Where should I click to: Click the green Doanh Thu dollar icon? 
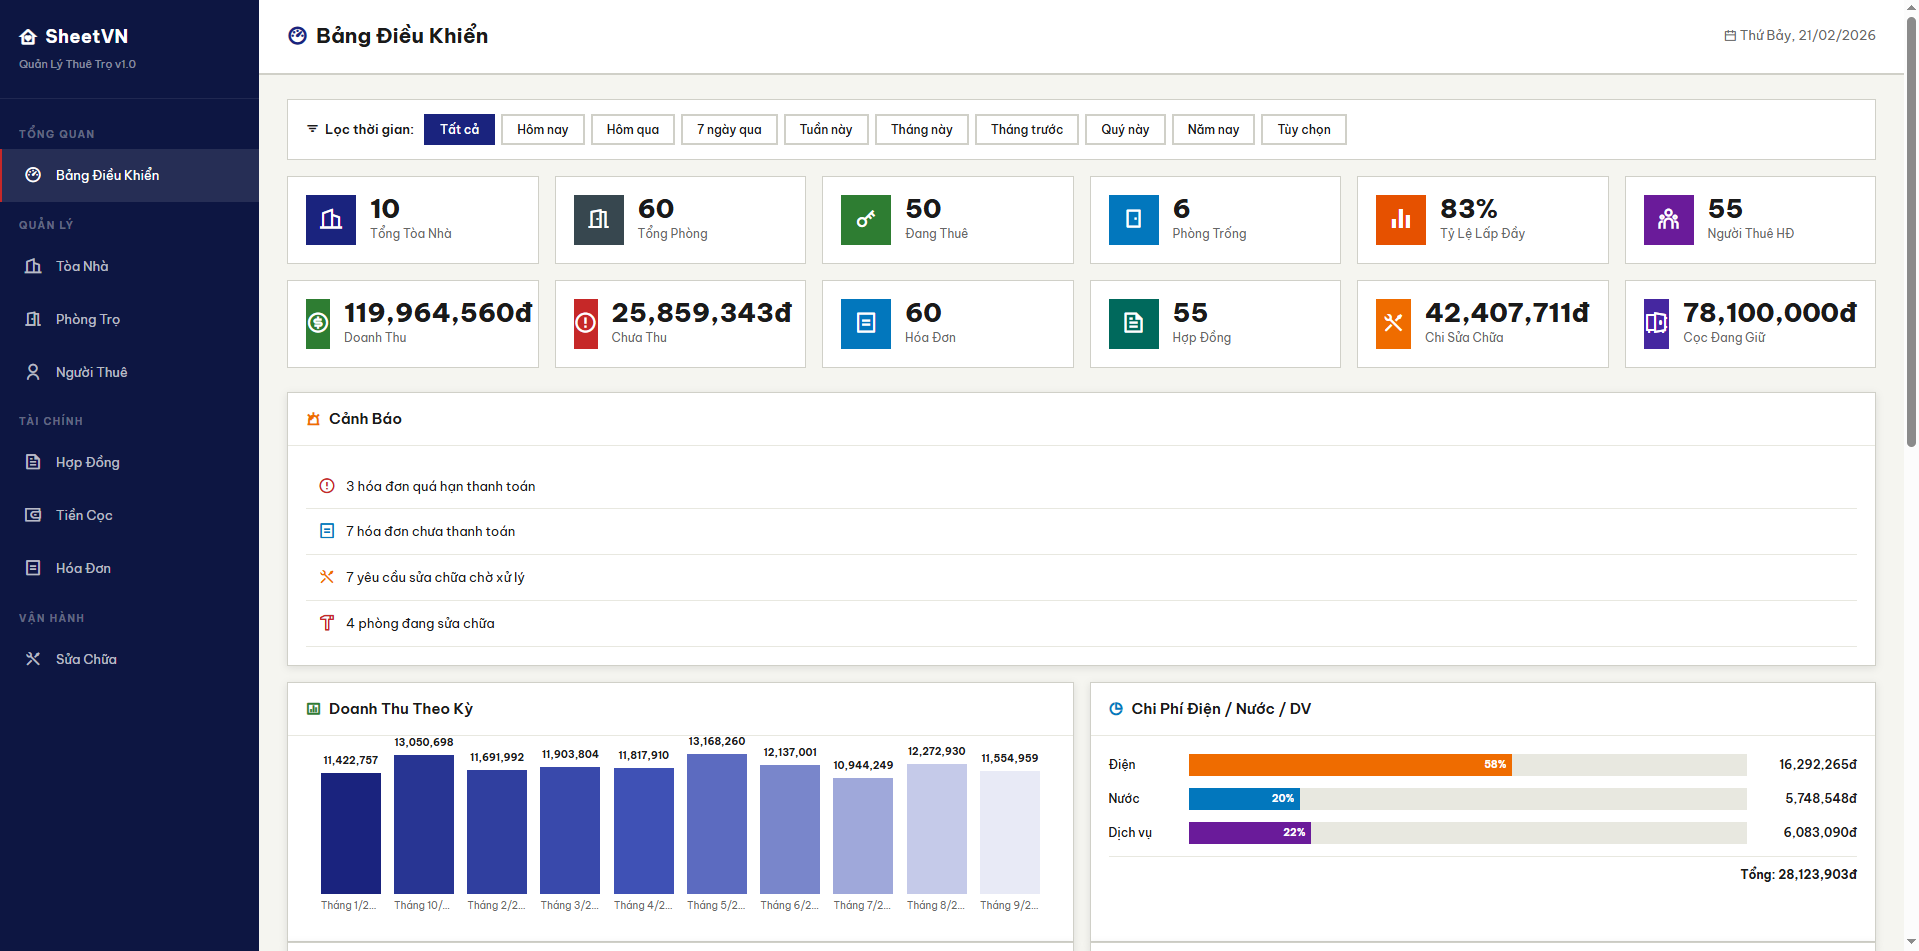point(318,324)
